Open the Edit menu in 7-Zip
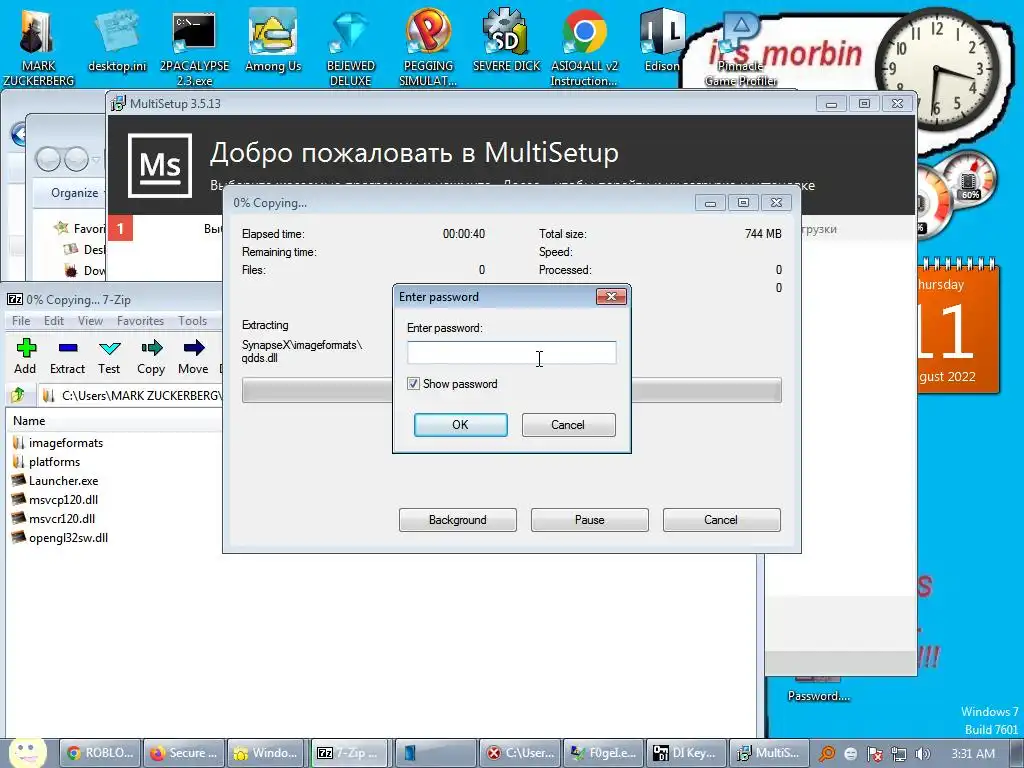Screen dimensions: 1024x768 click(54, 321)
